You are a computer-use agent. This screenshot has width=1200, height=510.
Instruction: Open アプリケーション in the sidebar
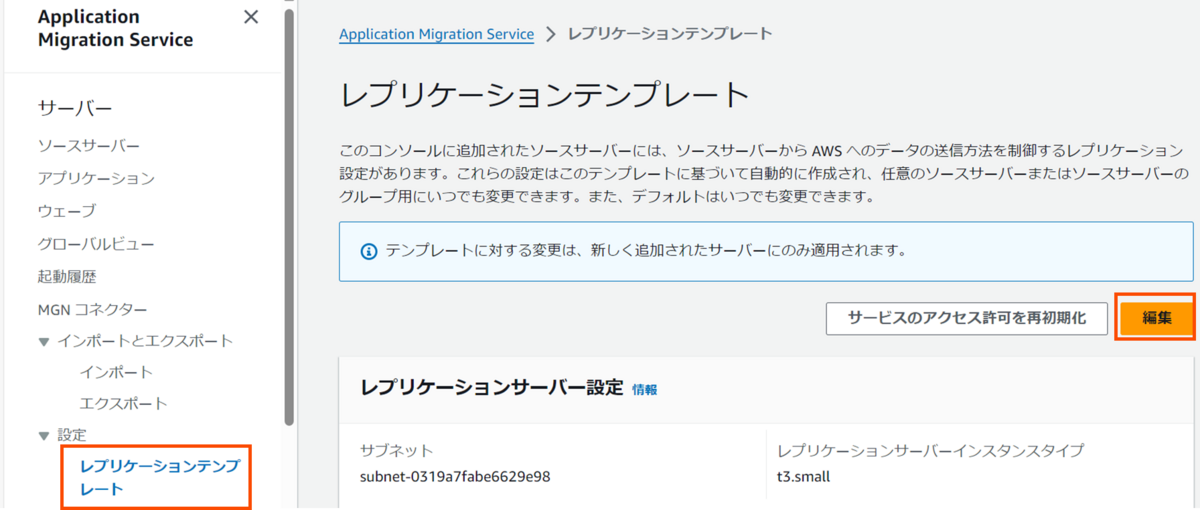[x=96, y=178]
